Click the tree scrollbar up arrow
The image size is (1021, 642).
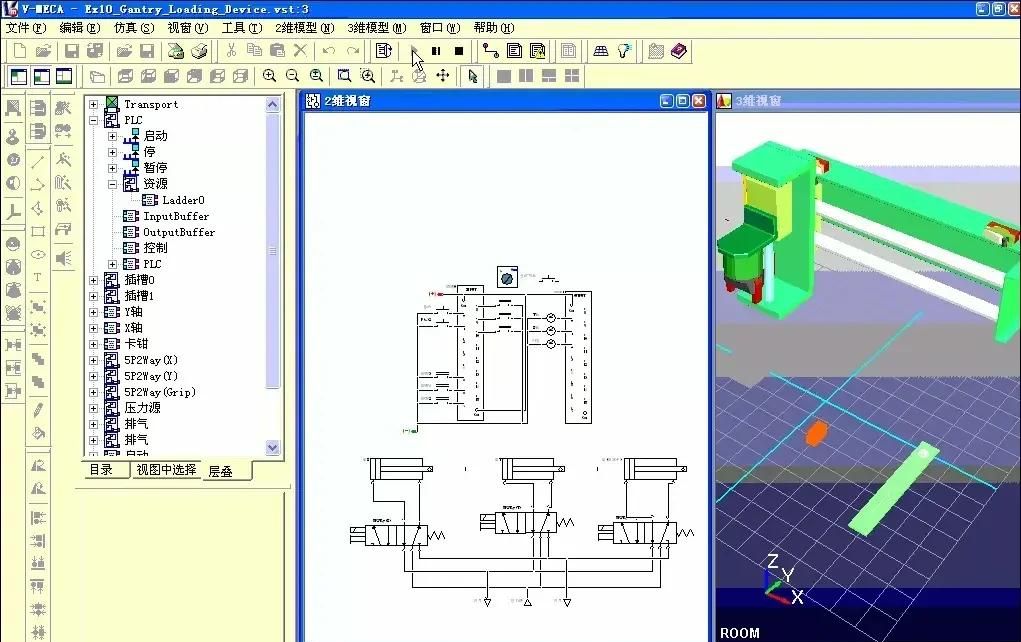pyautogui.click(x=273, y=104)
